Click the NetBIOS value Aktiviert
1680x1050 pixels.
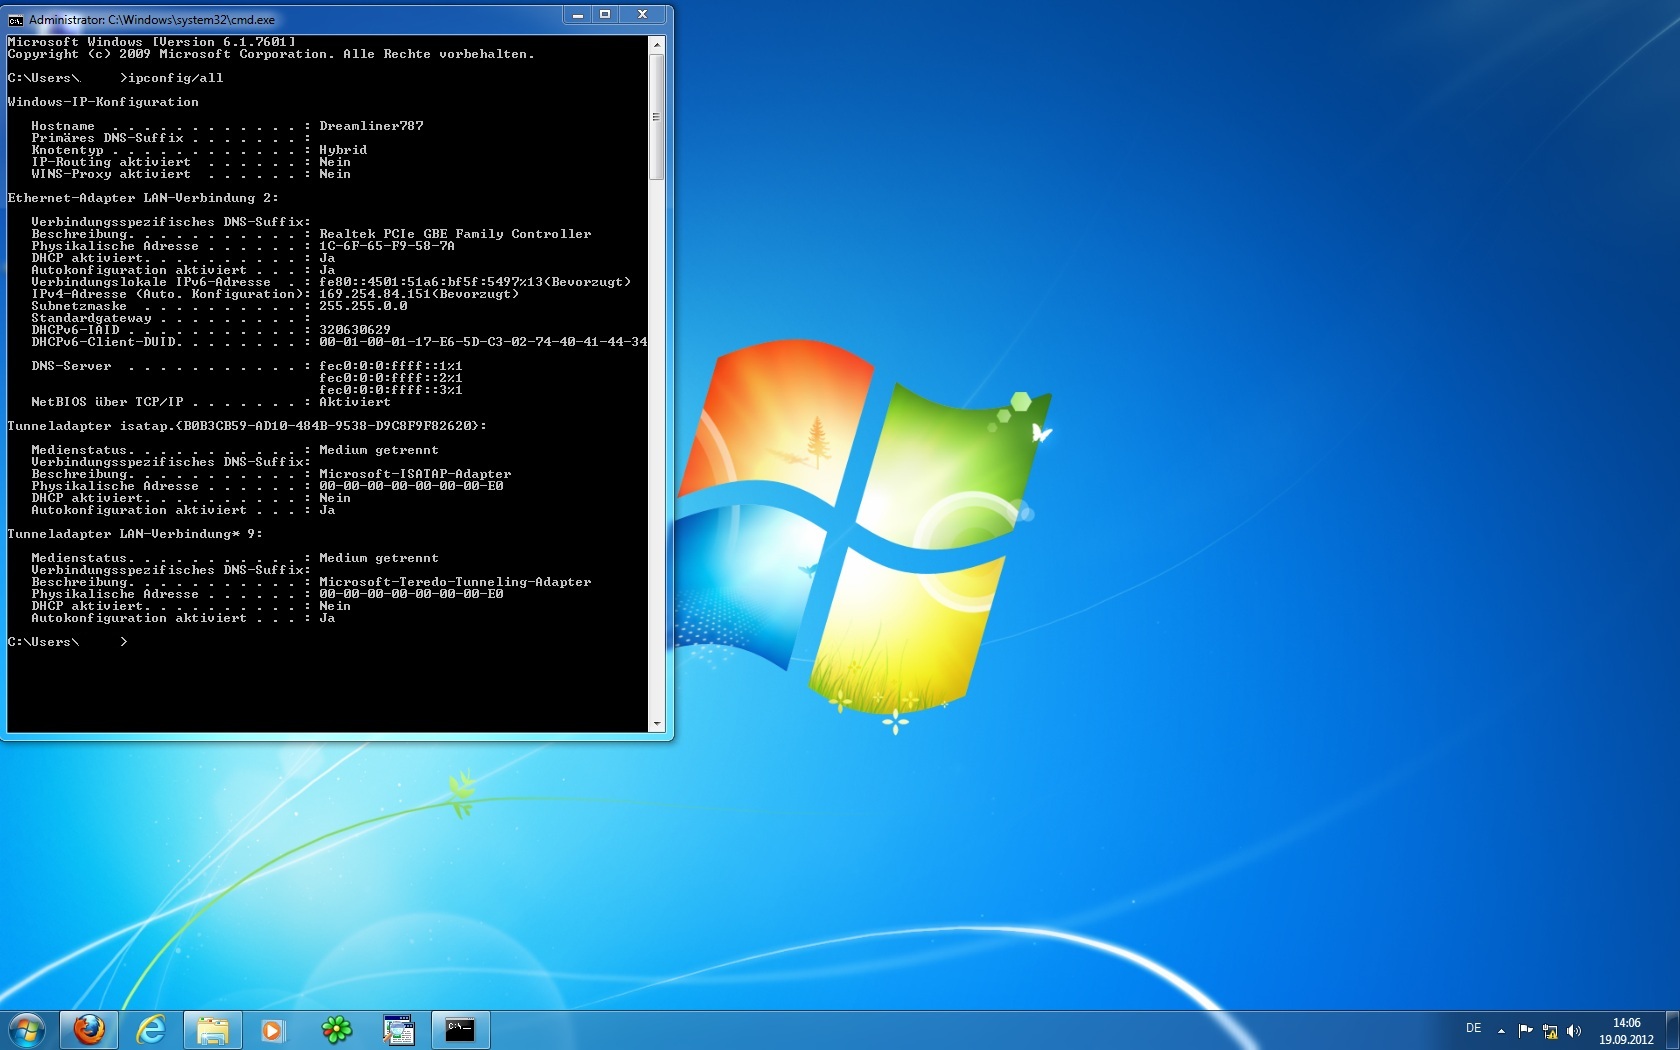pos(355,402)
